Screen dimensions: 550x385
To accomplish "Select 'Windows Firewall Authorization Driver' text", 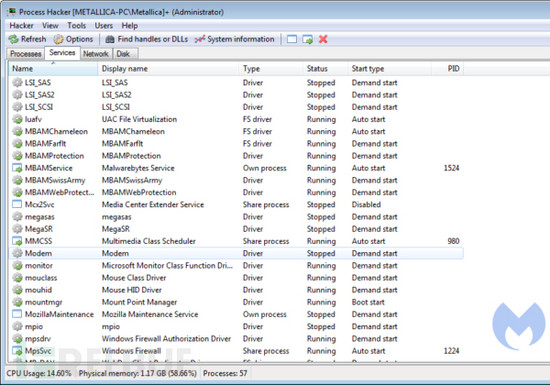I will (167, 339).
